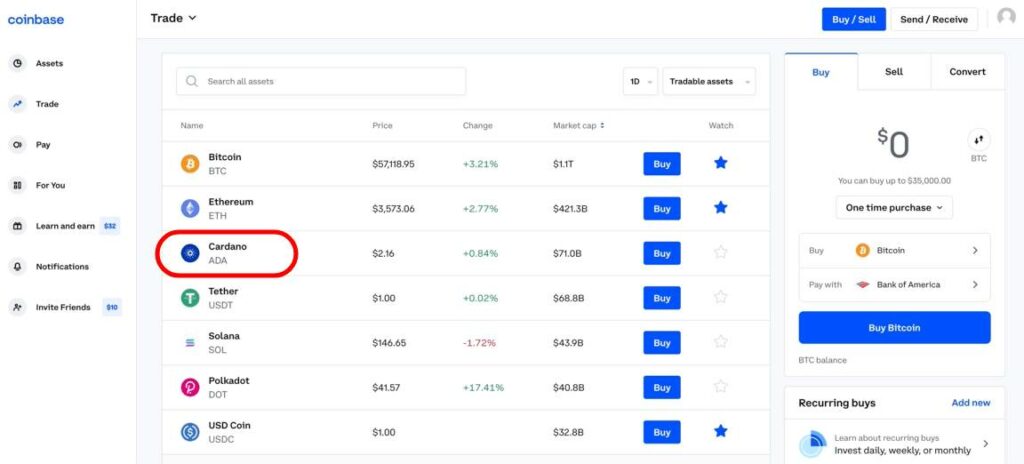Swap currency units with the arrows icon
The width and height of the screenshot is (1024, 464).
[x=978, y=140]
